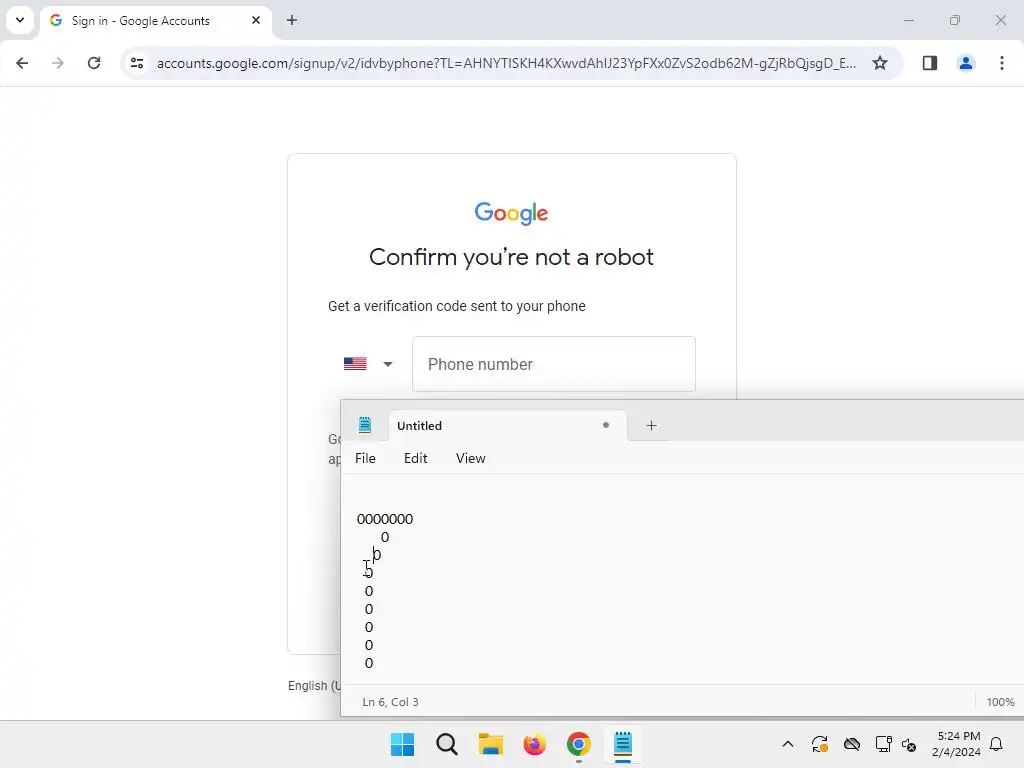Click the 0000000 line in Notepad

click(385, 519)
